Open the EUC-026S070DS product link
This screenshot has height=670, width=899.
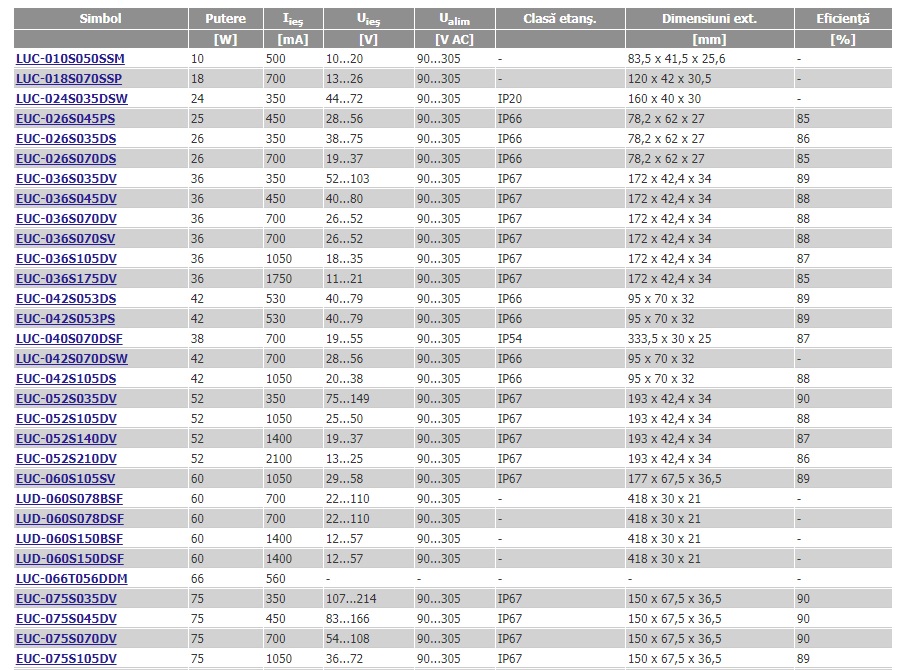[66, 159]
